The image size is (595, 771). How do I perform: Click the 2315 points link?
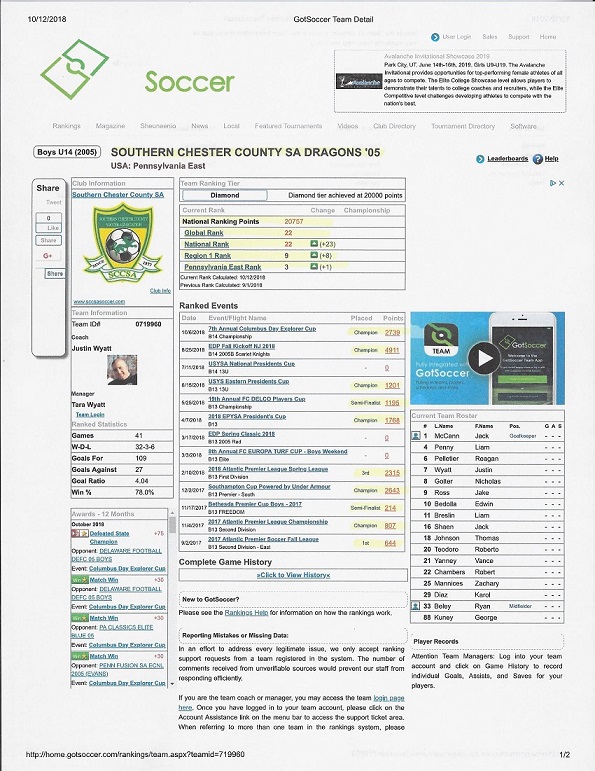coord(392,473)
